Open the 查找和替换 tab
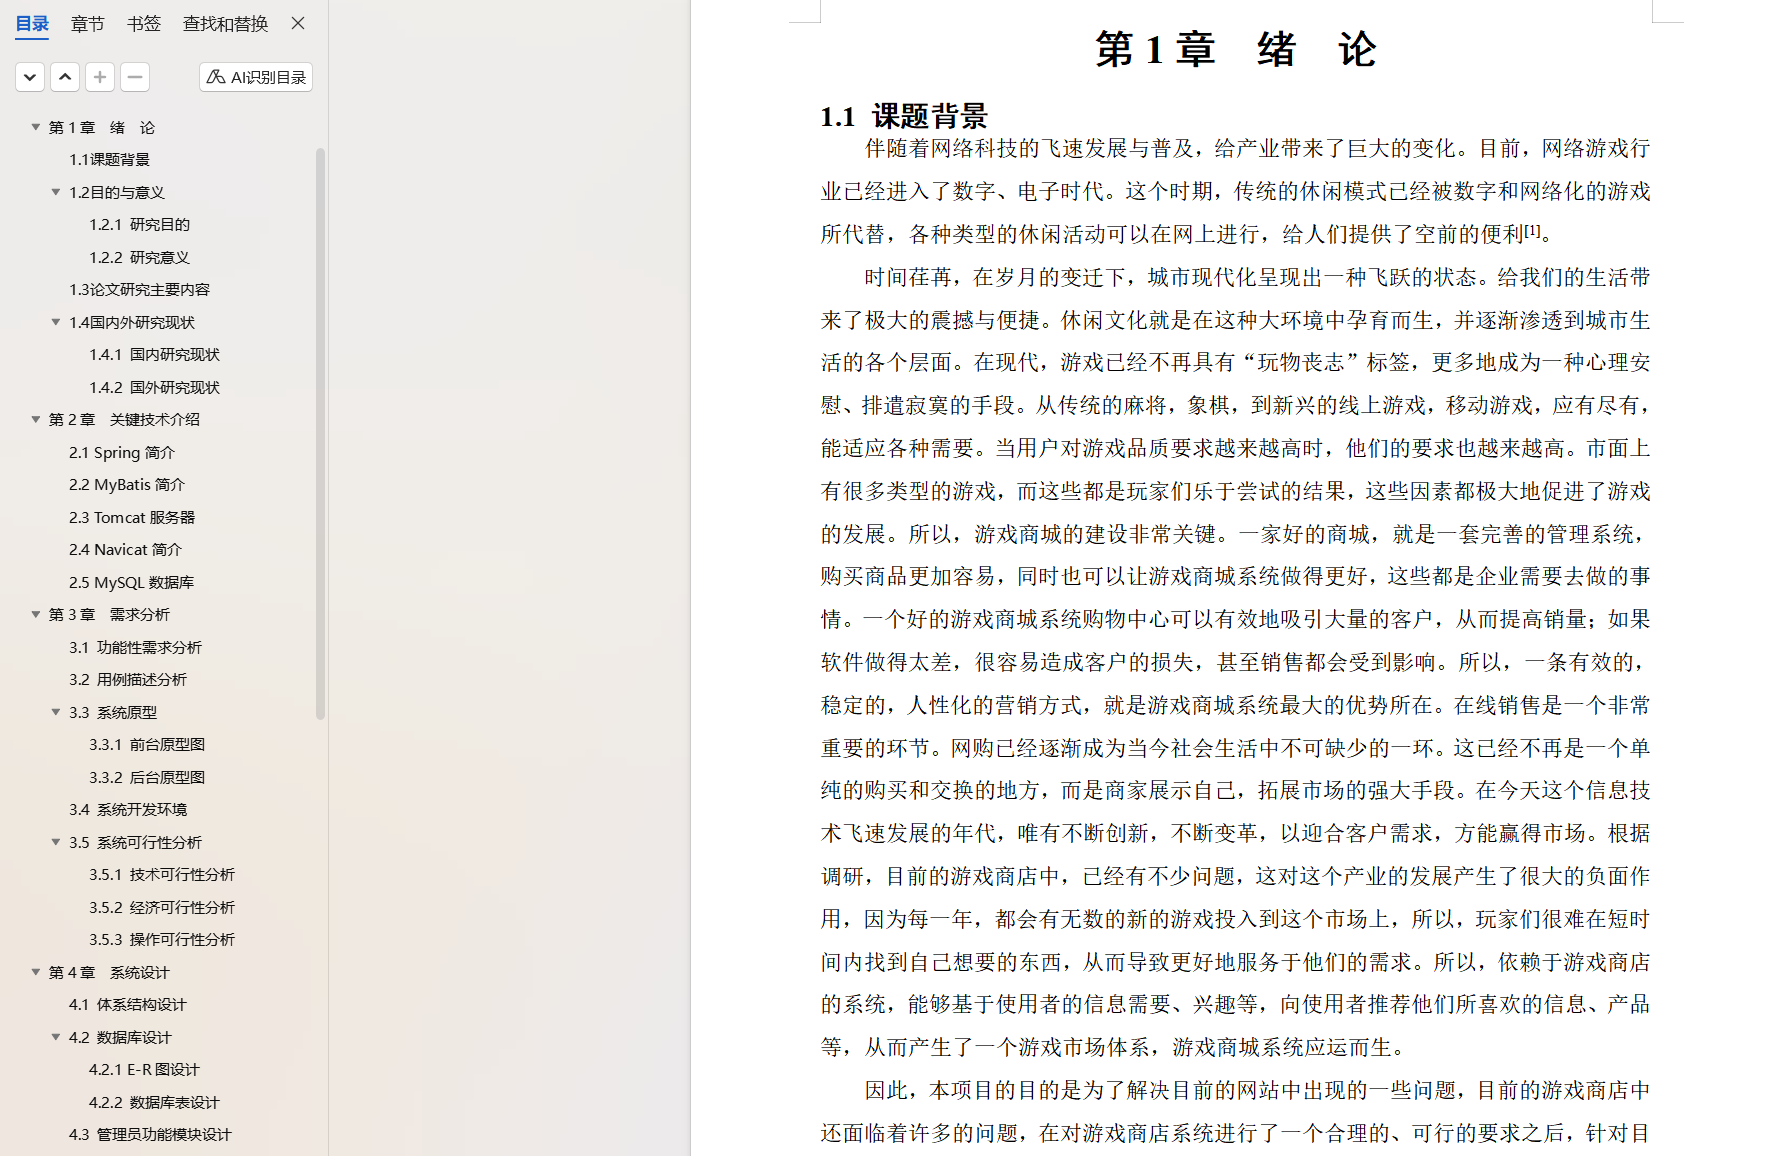The width and height of the screenshot is (1780, 1156). 225,23
